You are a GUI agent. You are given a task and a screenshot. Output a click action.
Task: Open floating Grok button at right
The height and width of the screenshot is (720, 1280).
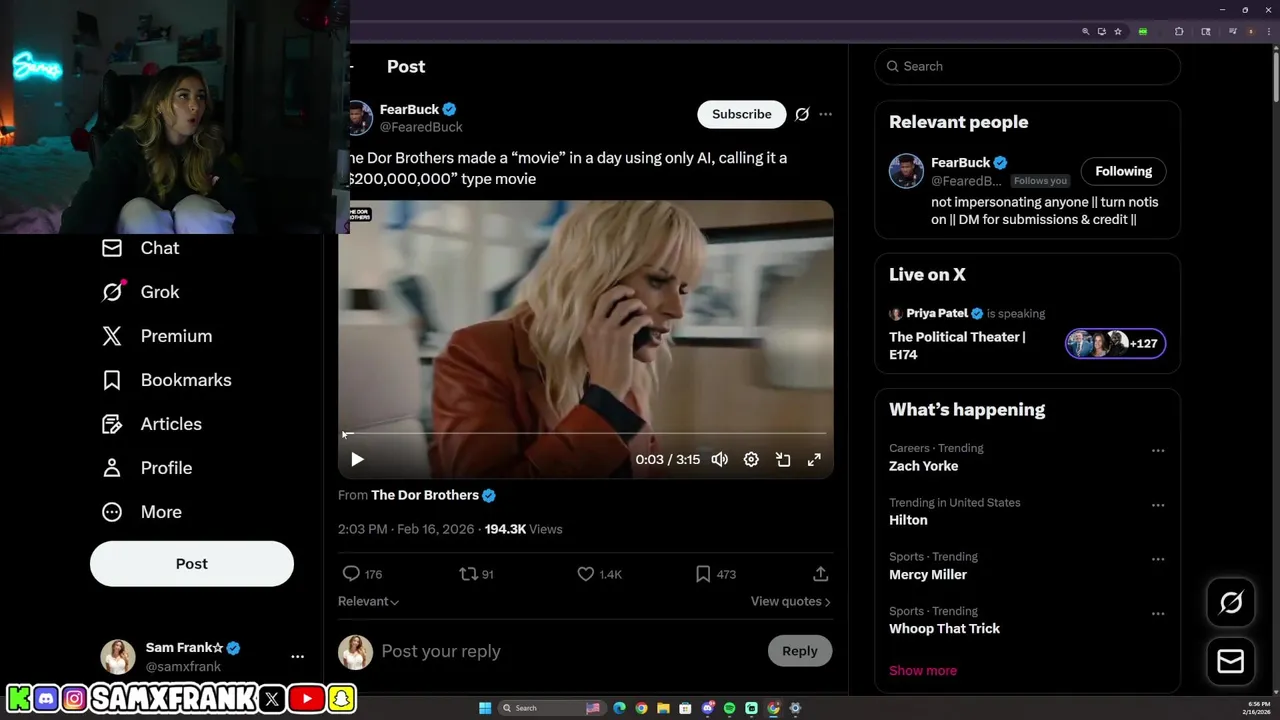tap(1231, 602)
